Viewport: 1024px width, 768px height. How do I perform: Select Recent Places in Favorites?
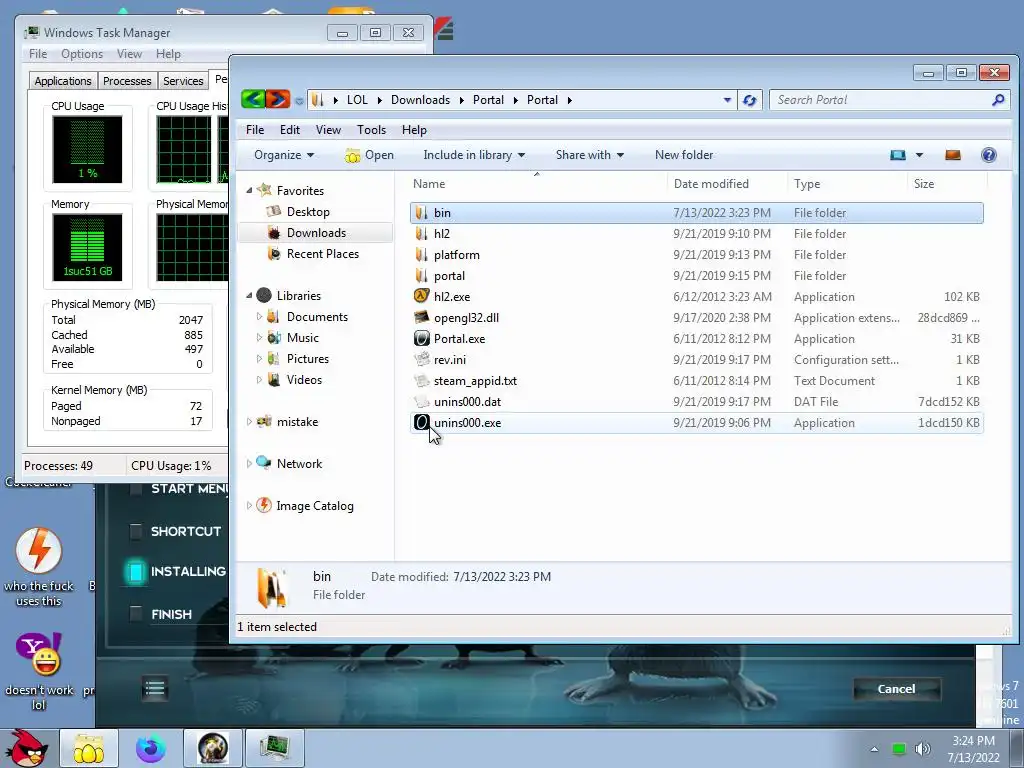point(322,253)
